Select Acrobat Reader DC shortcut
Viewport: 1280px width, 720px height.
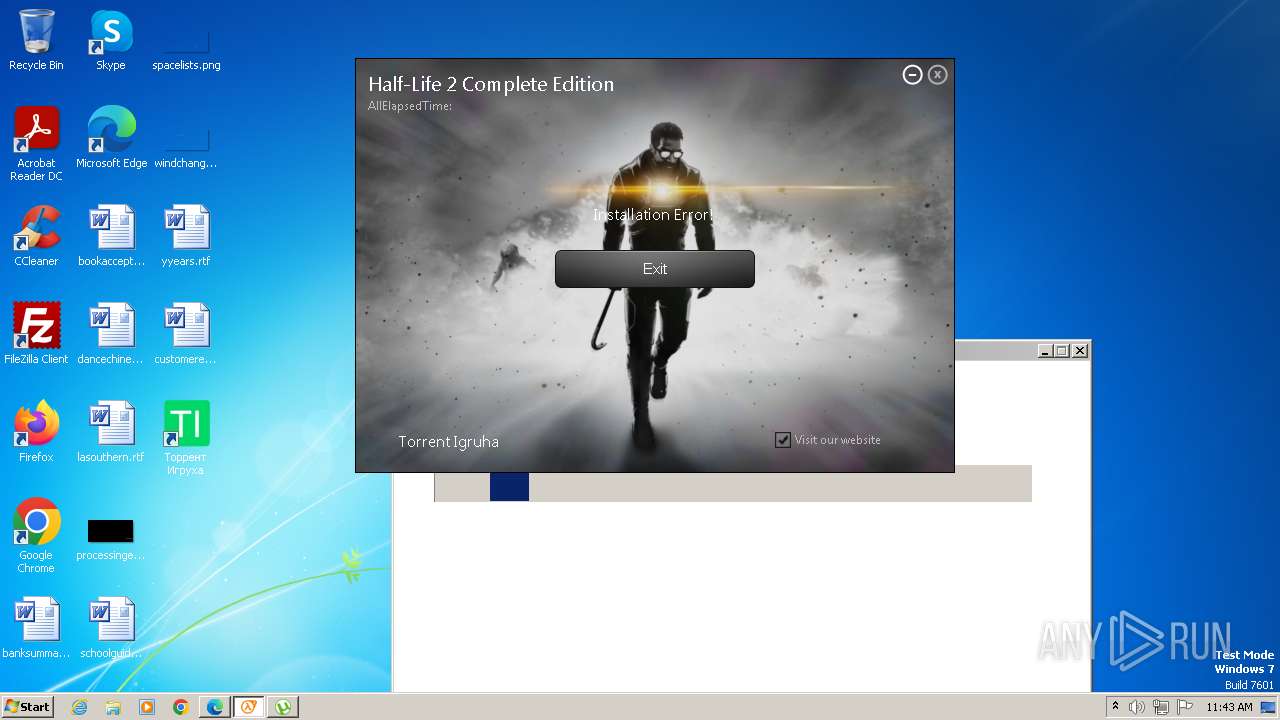coord(36,144)
